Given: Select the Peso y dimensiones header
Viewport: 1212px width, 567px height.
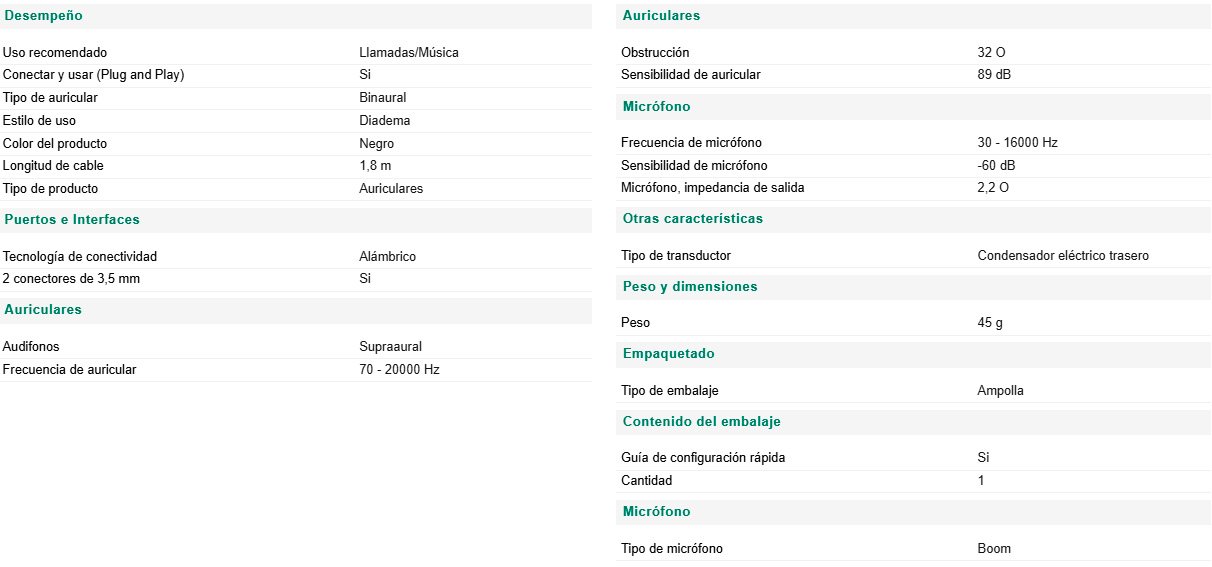Looking at the screenshot, I should (x=690, y=286).
